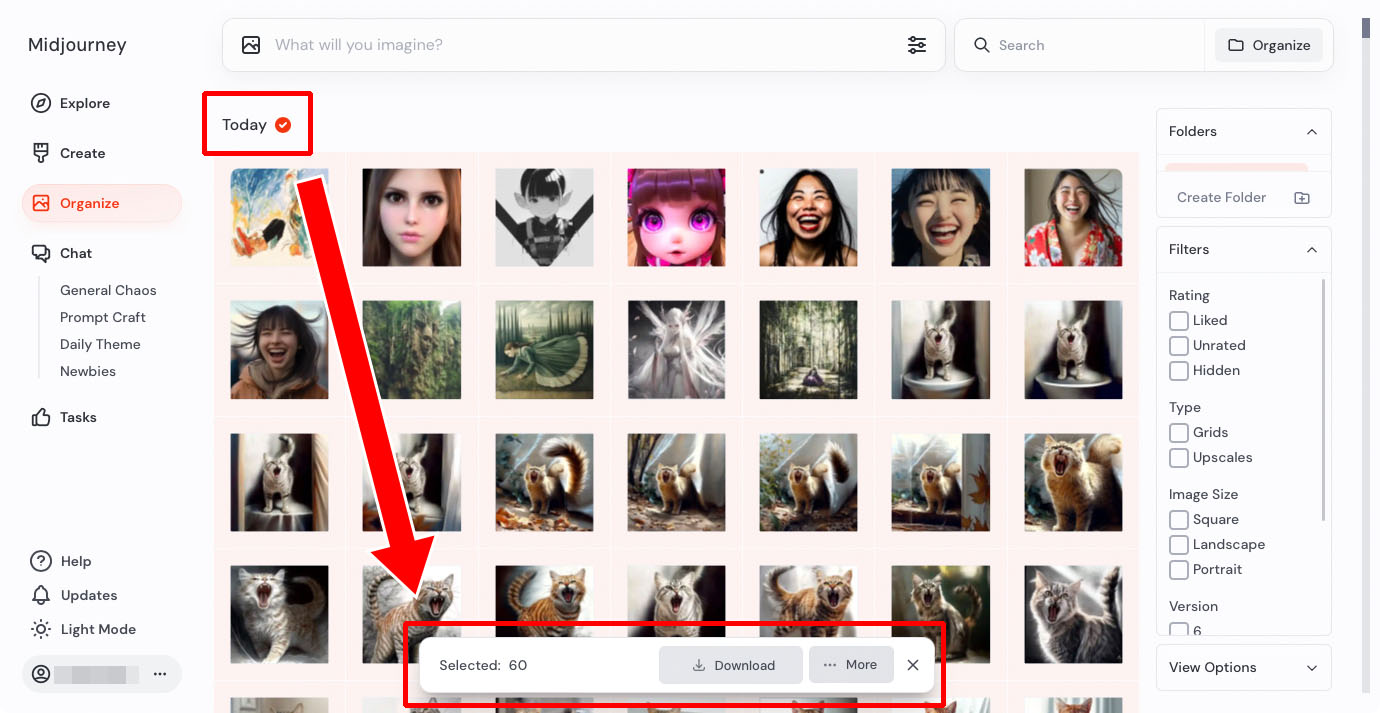This screenshot has width=1380, height=713.
Task: Open the Newbies chat room
Action: tap(88, 371)
